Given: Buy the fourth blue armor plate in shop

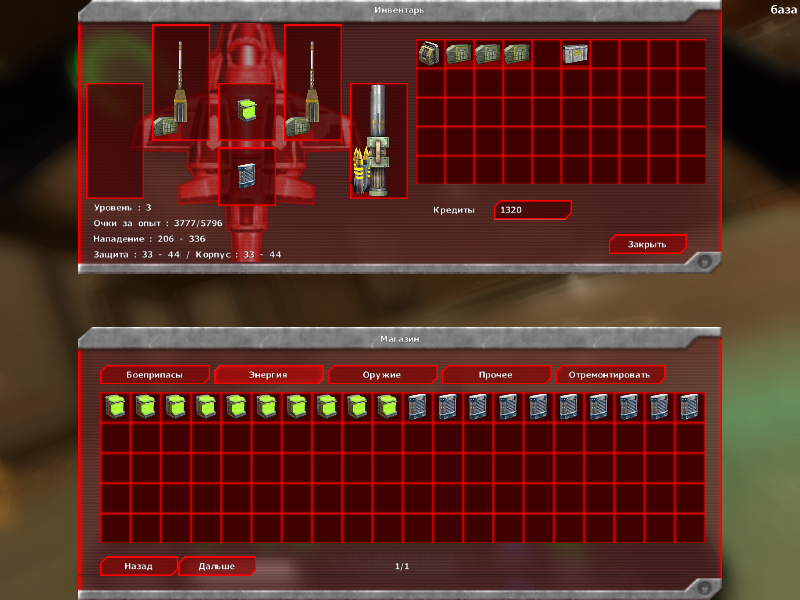Looking at the screenshot, I should (508, 407).
